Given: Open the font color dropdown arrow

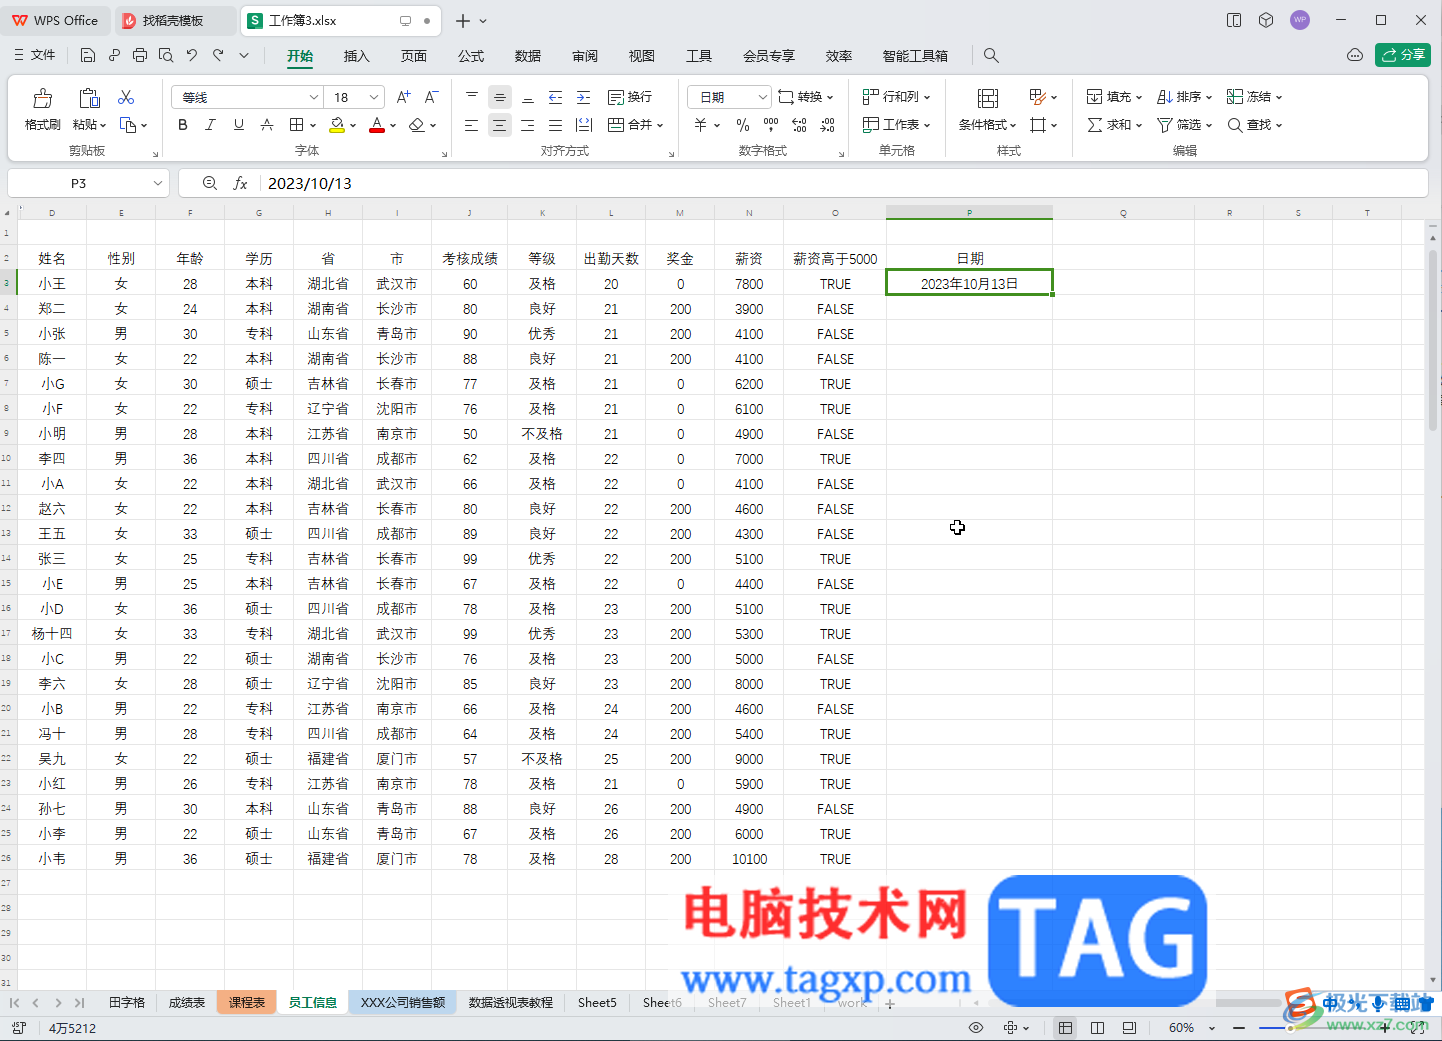Looking at the screenshot, I should (x=393, y=126).
